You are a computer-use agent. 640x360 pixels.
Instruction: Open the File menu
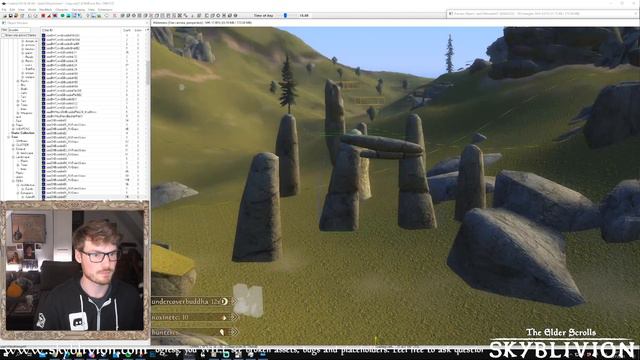pos(4,9)
